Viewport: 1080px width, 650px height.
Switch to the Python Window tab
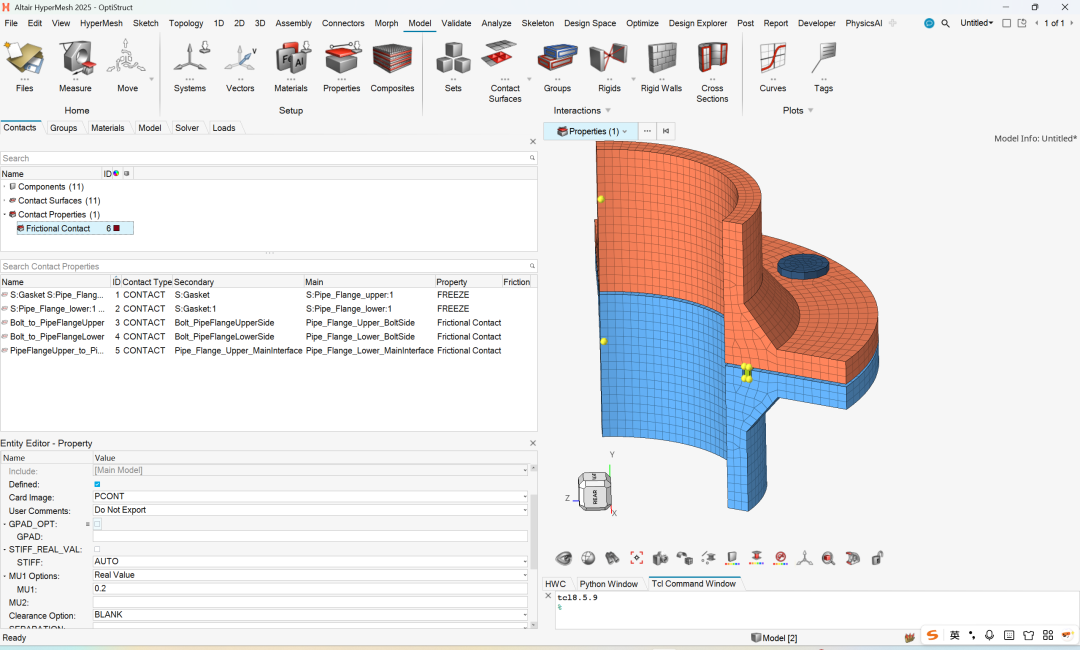click(608, 584)
